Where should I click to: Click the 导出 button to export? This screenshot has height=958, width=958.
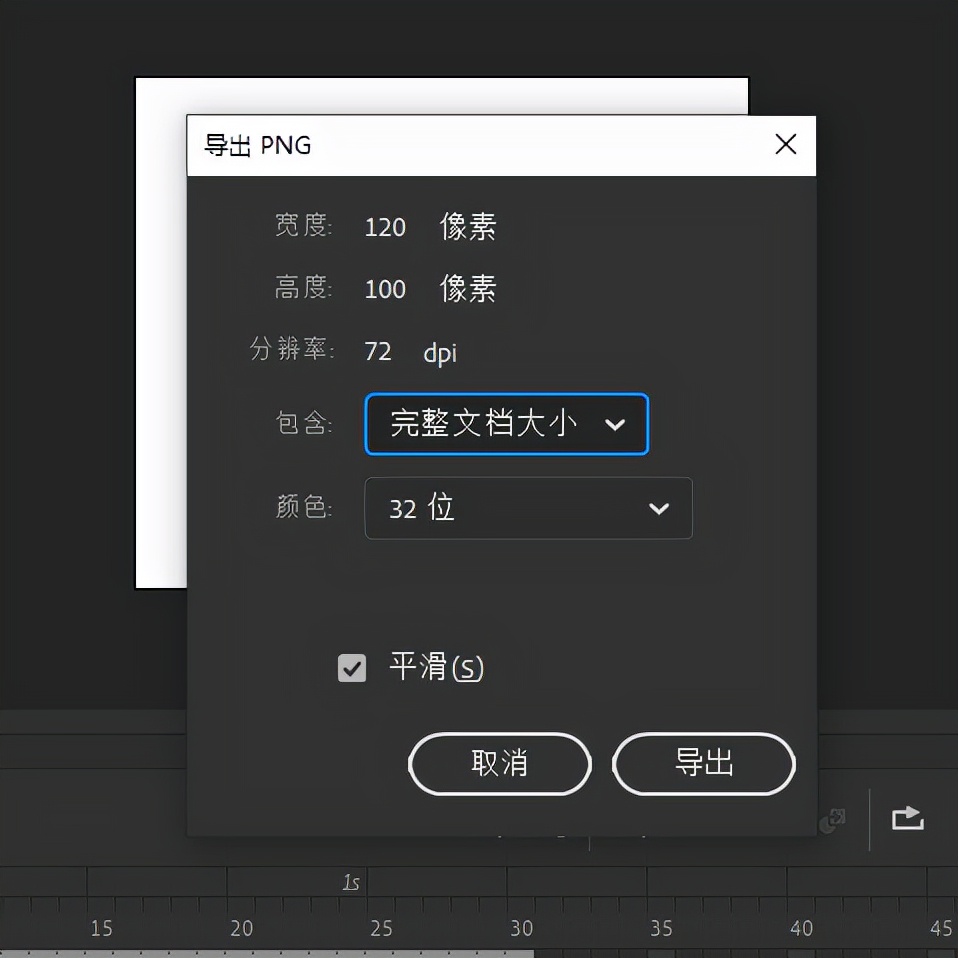tap(703, 764)
